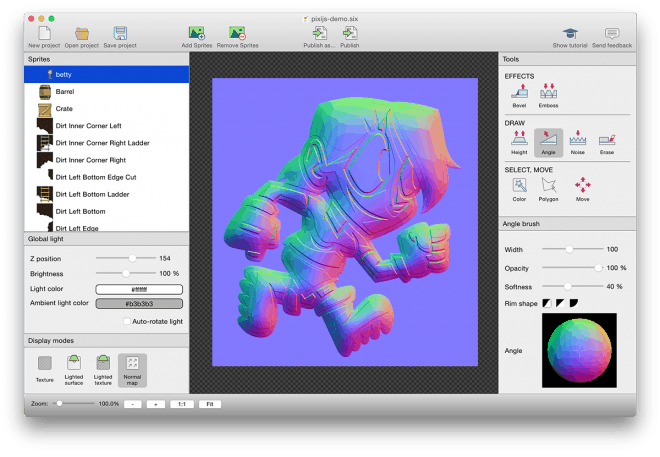Click the zoom out minus button
This screenshot has width=660, height=457.
pyautogui.click(x=133, y=404)
